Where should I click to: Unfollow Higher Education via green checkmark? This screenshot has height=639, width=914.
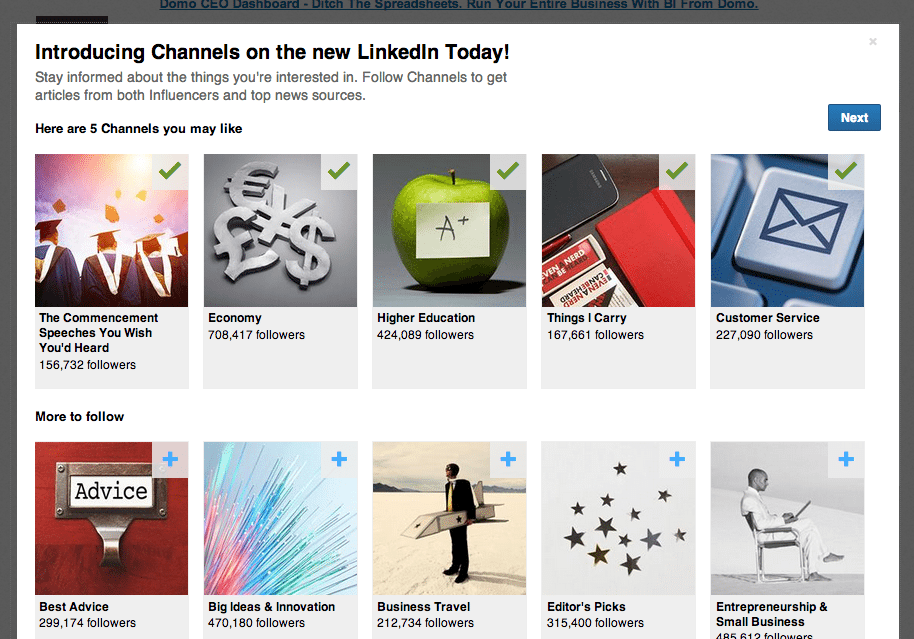tap(508, 171)
